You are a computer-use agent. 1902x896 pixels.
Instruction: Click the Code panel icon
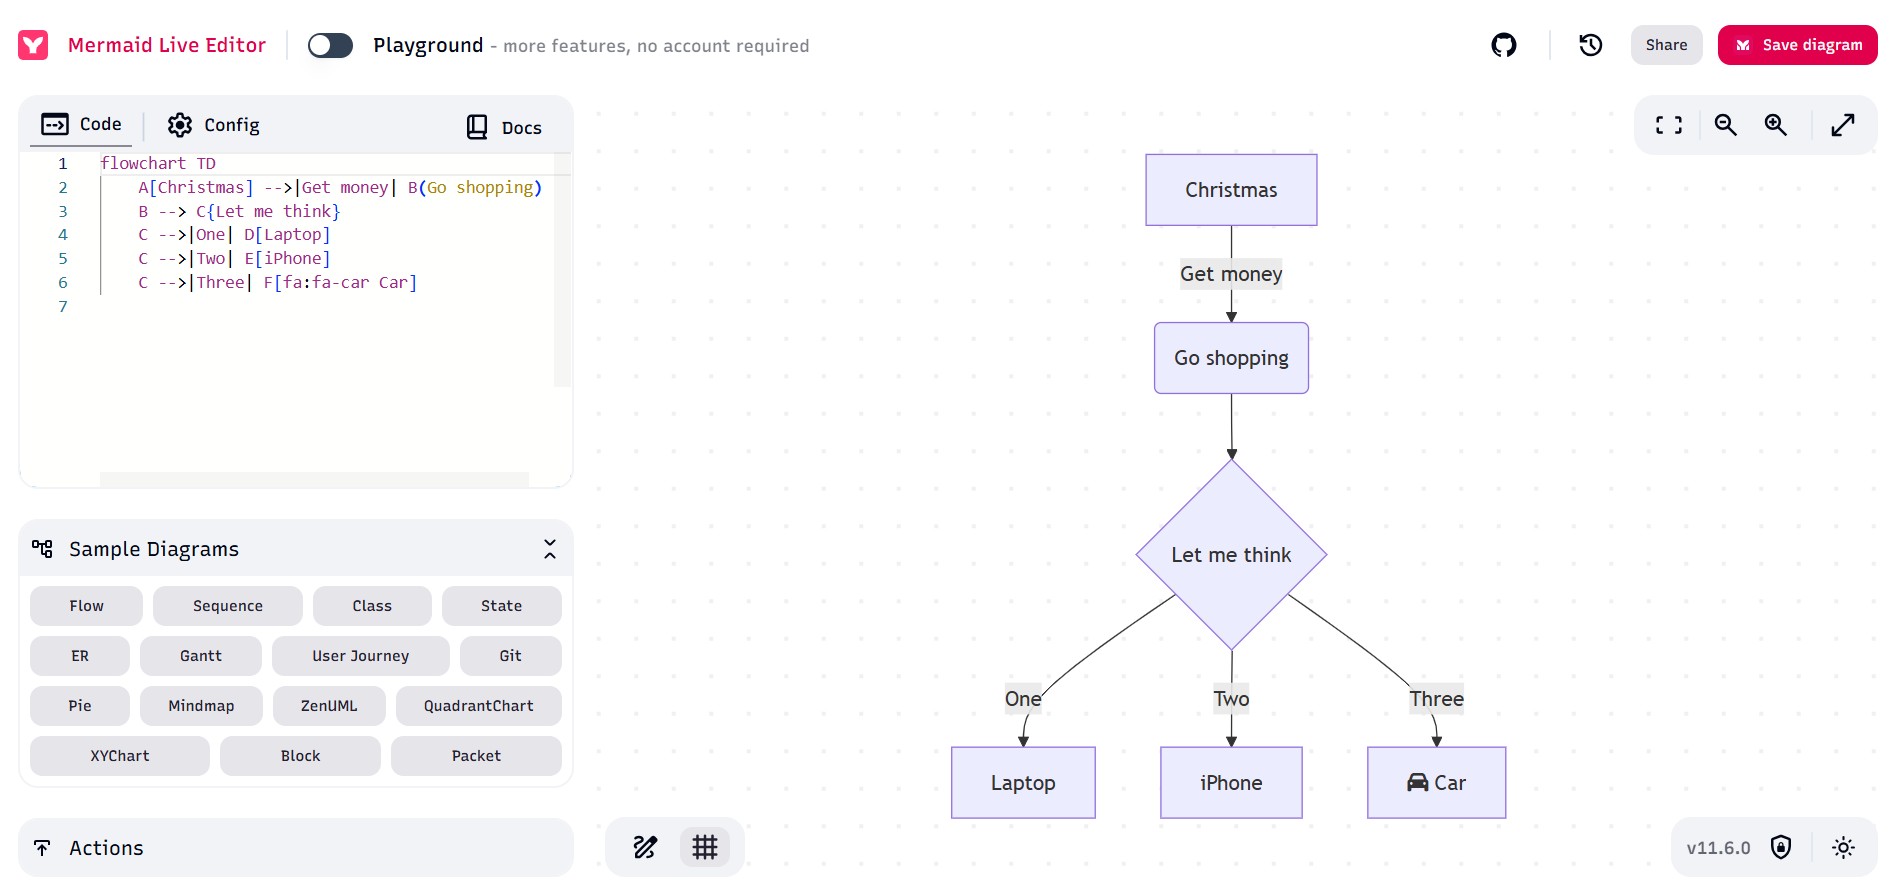point(55,124)
